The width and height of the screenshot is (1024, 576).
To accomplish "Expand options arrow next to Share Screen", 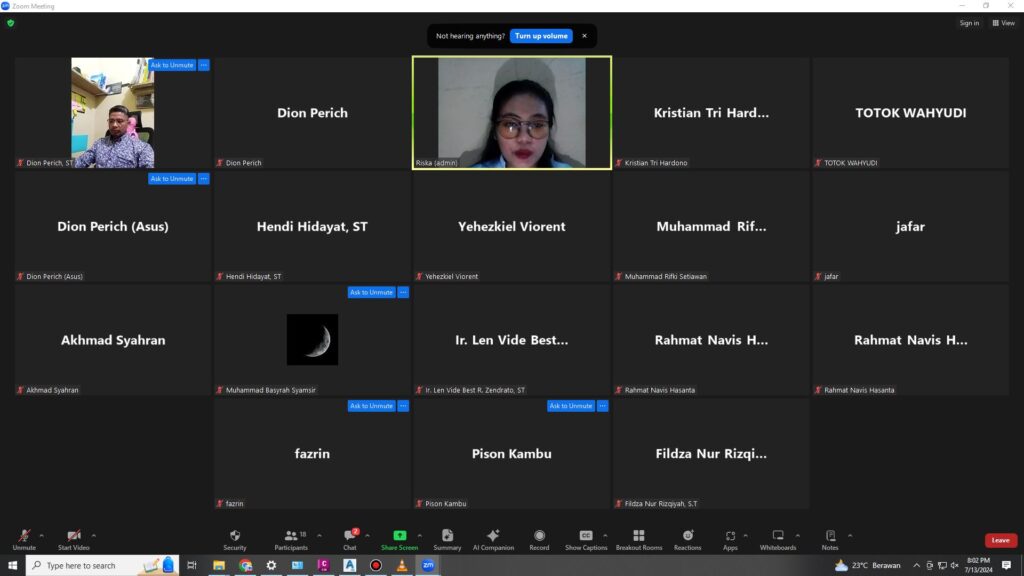I will click(x=419, y=535).
